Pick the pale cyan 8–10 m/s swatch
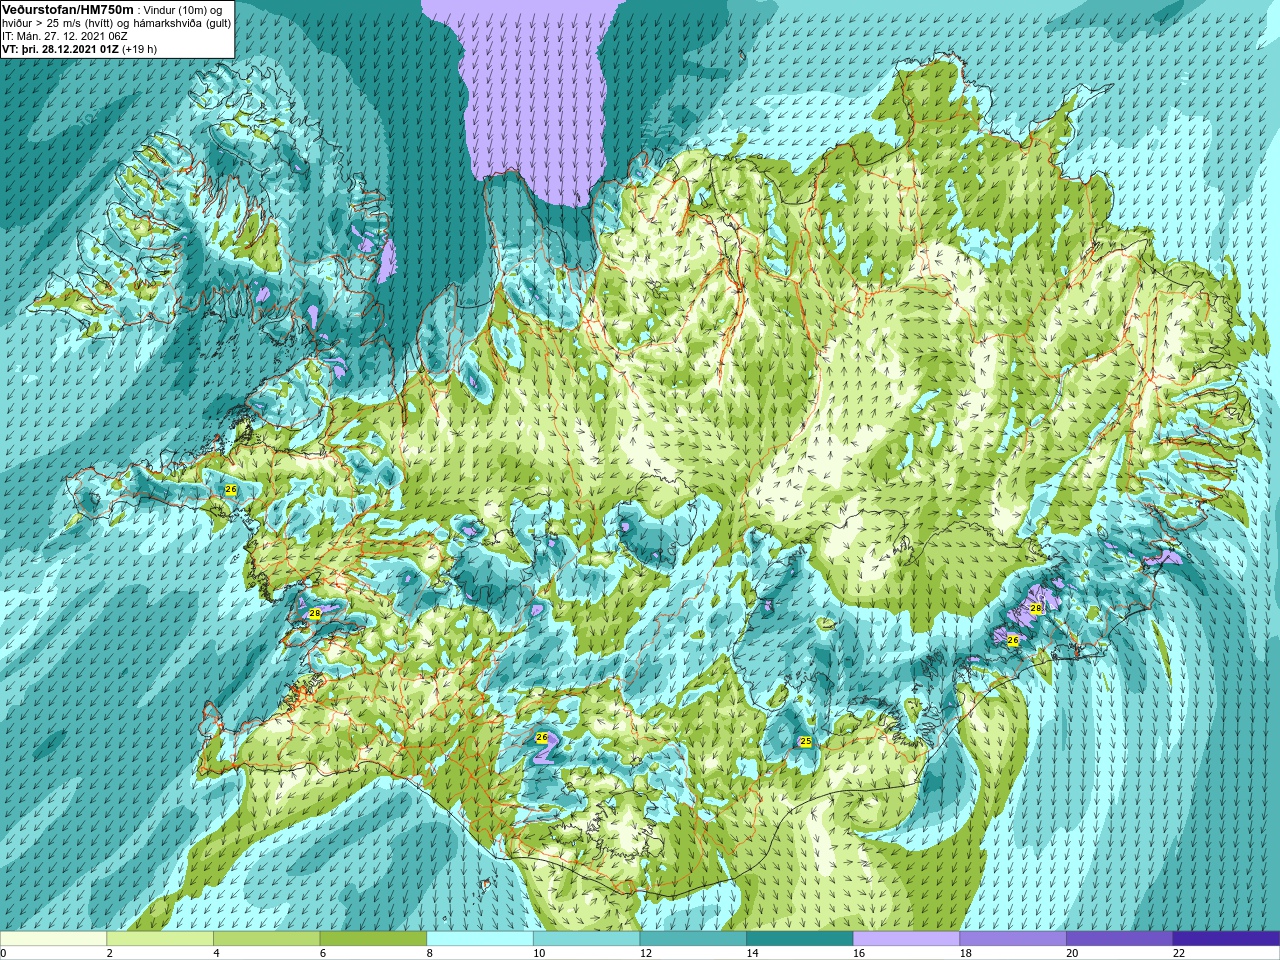The width and height of the screenshot is (1280, 960). point(480,938)
